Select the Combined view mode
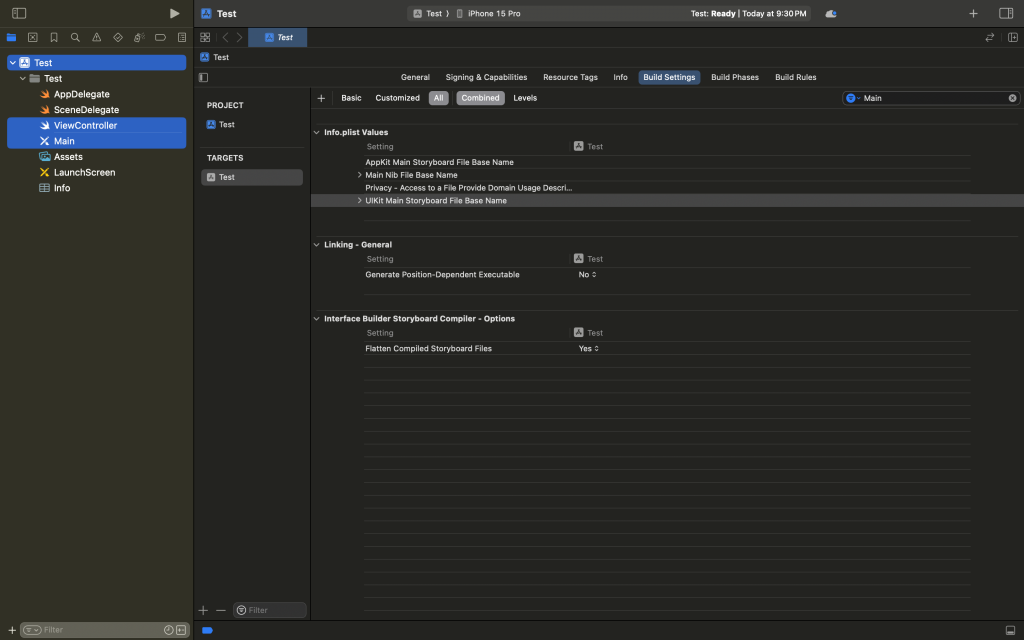The image size is (1024, 640). tap(481, 98)
